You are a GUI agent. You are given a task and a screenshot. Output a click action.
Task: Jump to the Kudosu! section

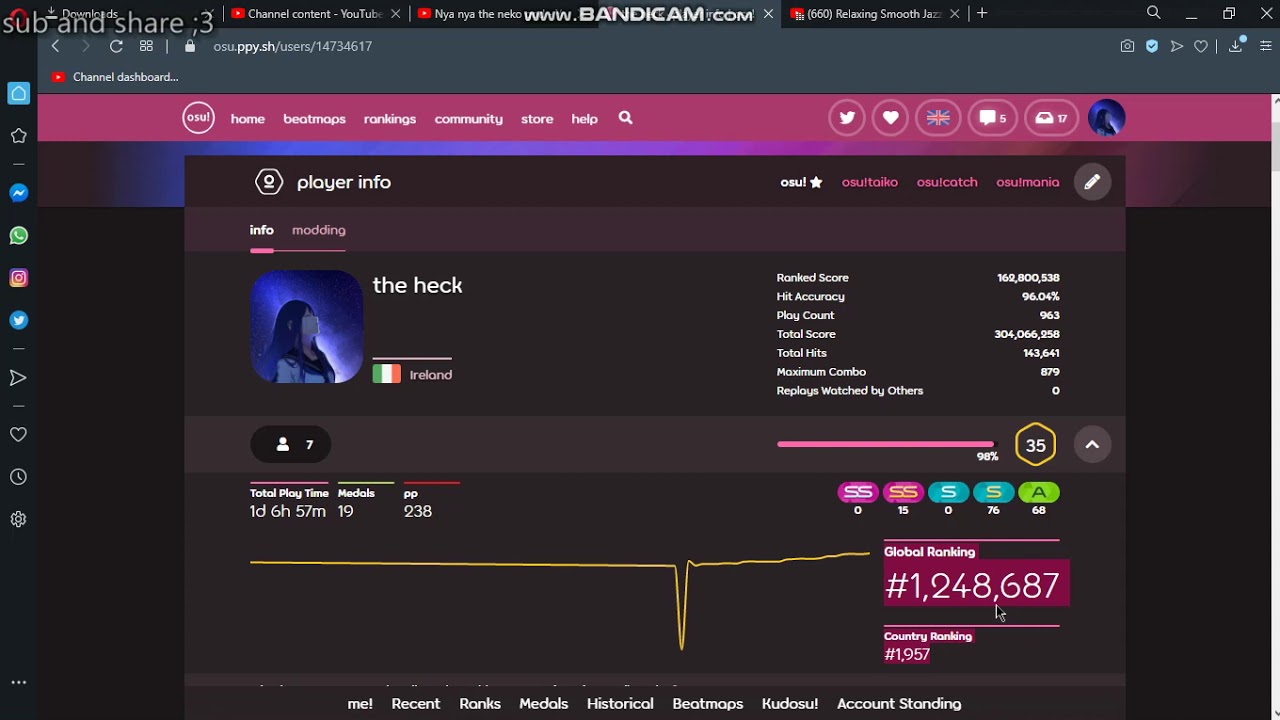pyautogui.click(x=790, y=704)
